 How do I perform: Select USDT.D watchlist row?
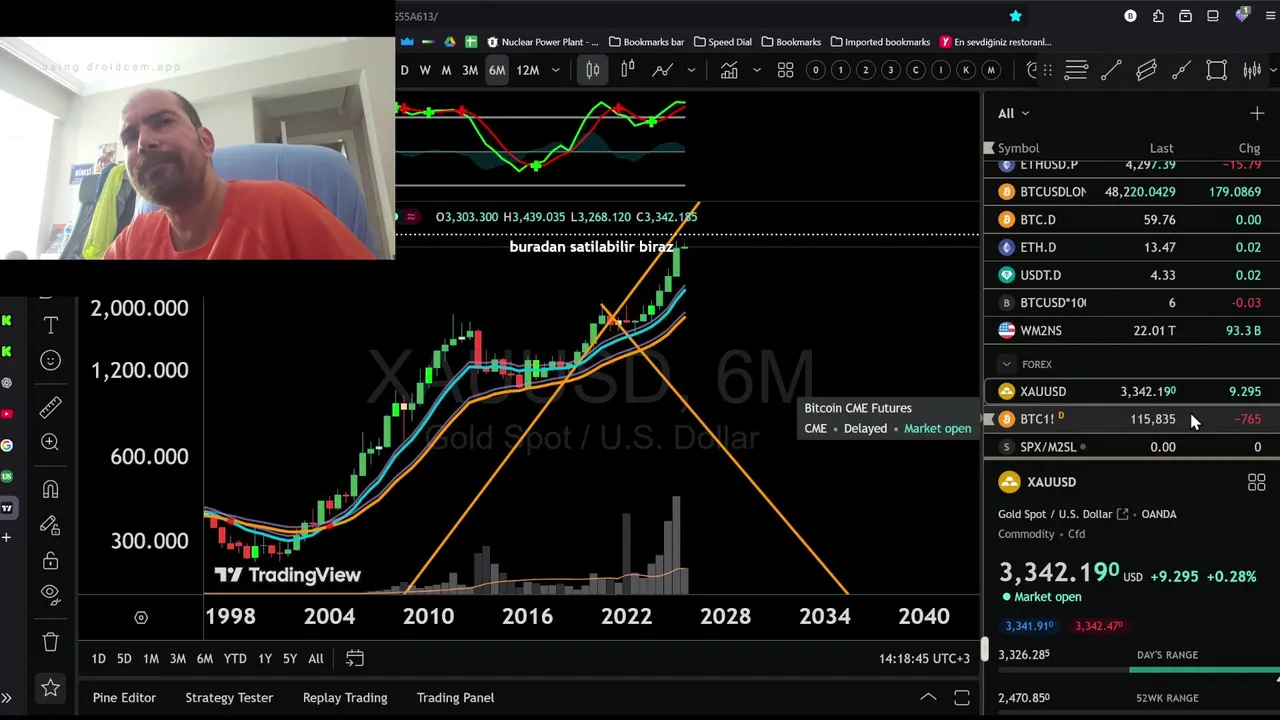[1132, 275]
